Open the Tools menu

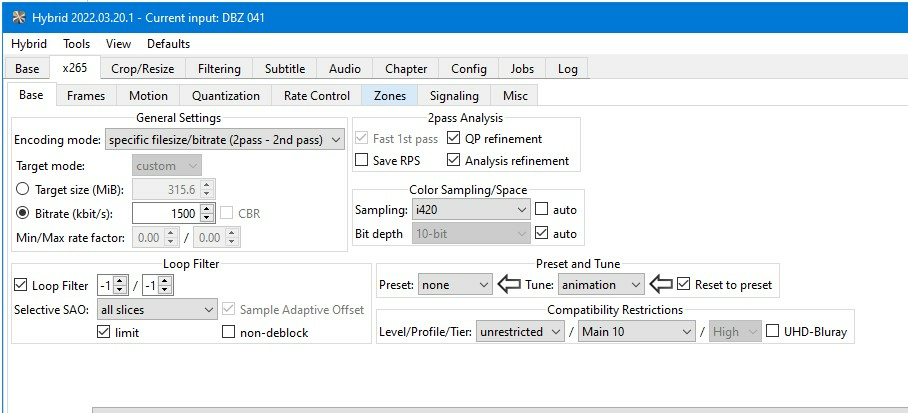tap(76, 44)
